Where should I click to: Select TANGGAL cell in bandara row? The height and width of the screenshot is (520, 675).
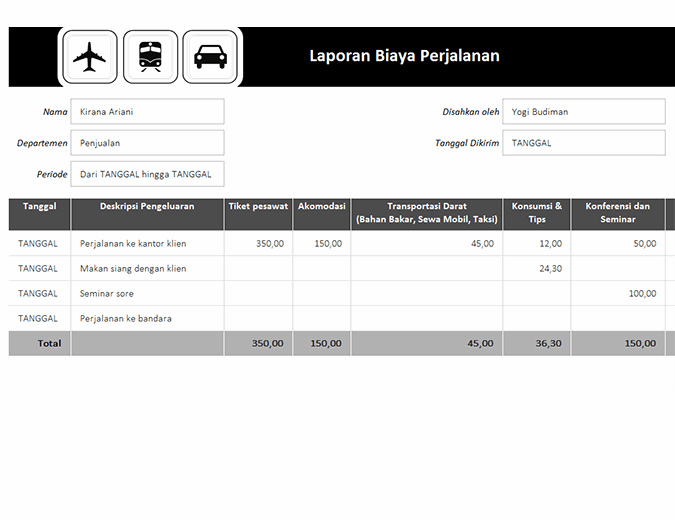[x=40, y=319]
